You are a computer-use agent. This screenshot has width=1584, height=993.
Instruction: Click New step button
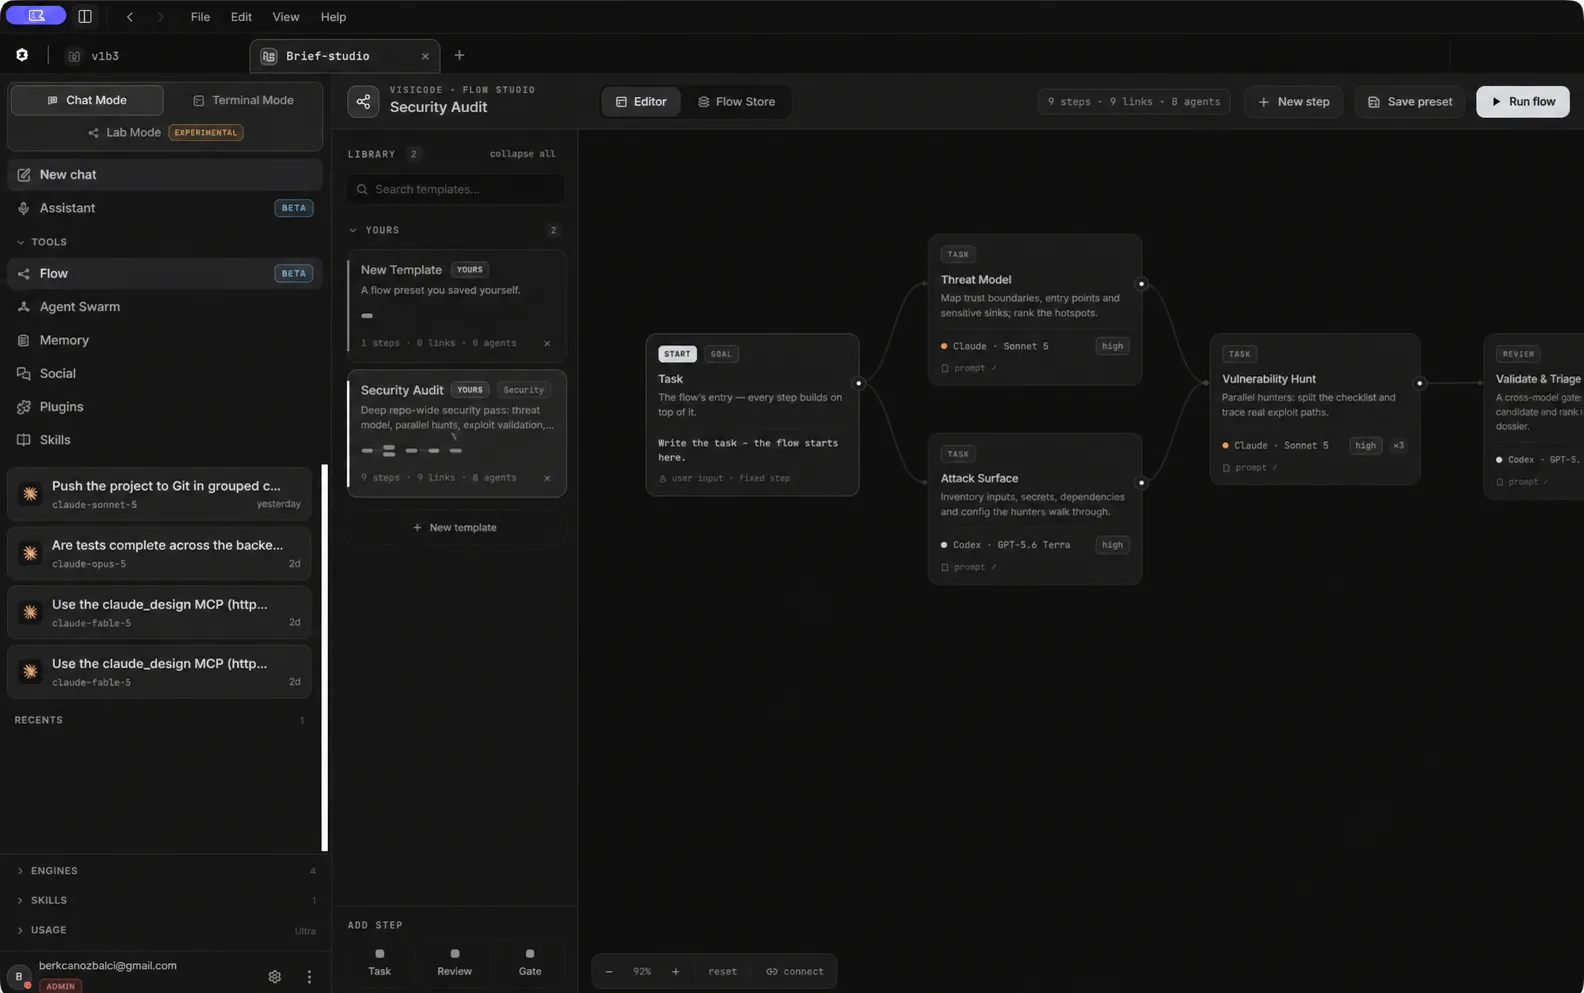[1294, 101]
